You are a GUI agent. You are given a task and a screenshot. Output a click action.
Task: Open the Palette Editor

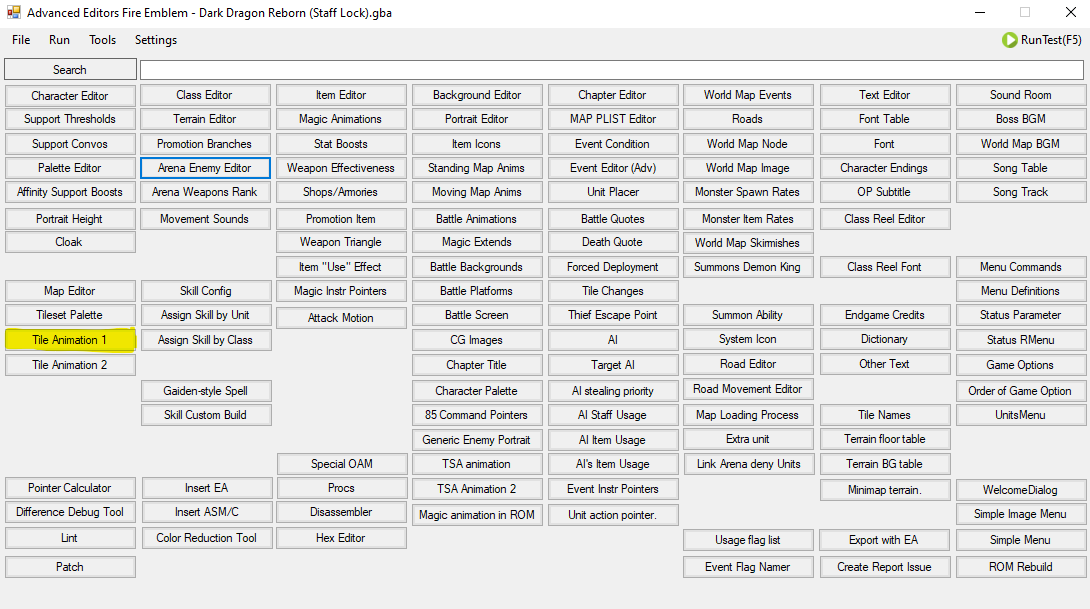click(x=70, y=168)
